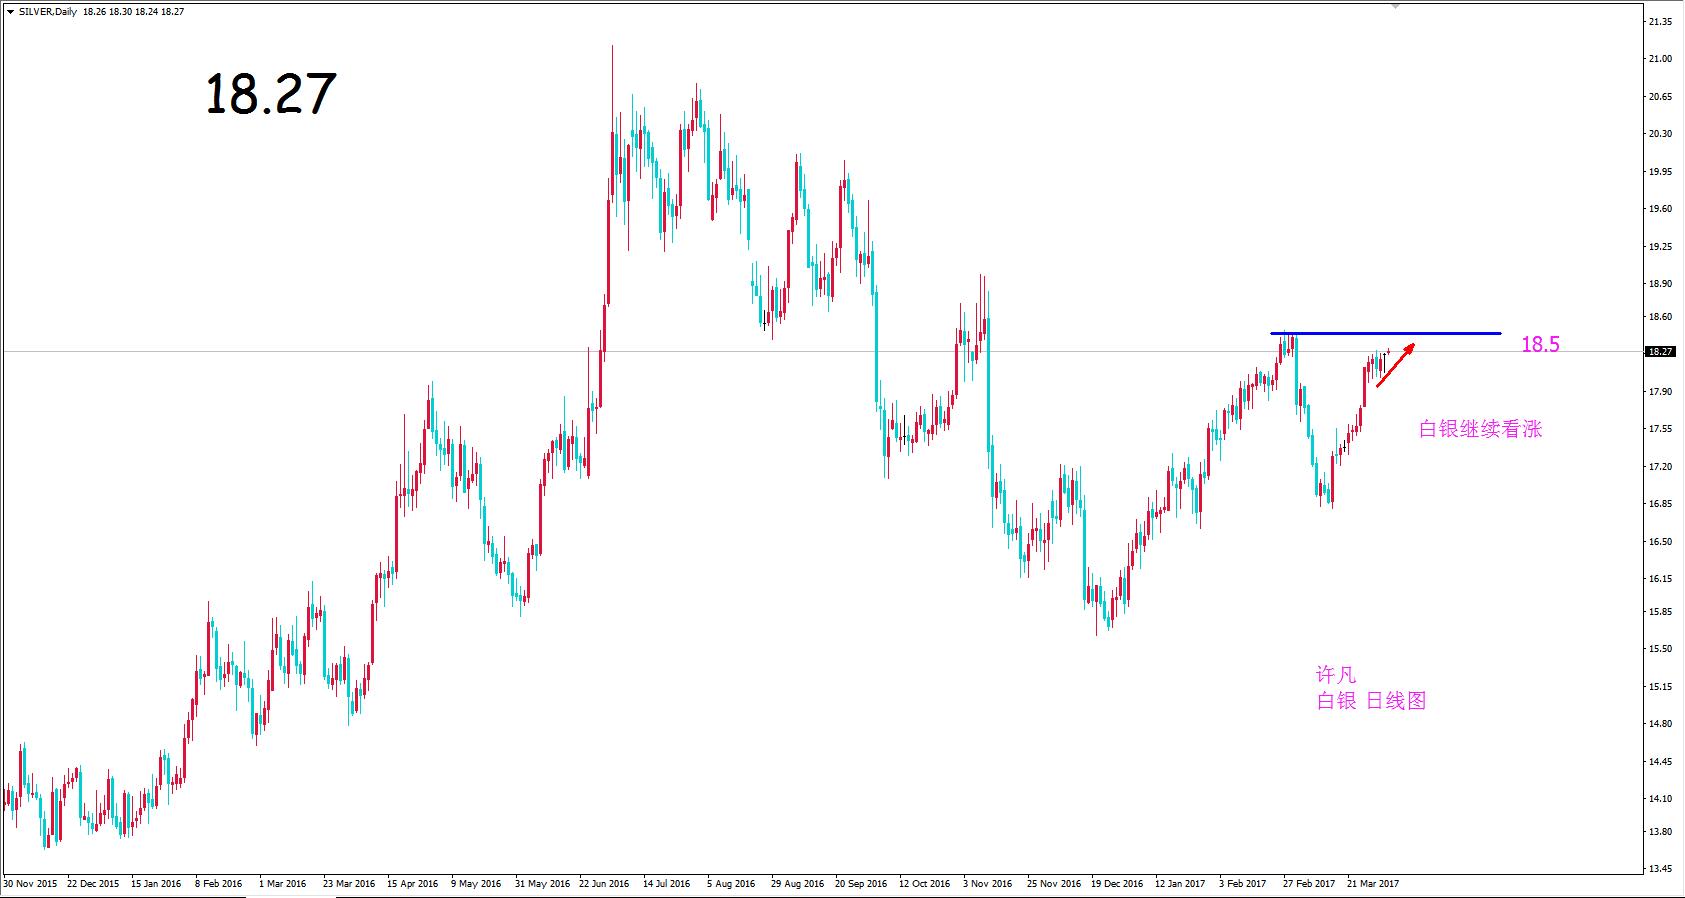Click the black 18.27 current price tag

[1660, 352]
